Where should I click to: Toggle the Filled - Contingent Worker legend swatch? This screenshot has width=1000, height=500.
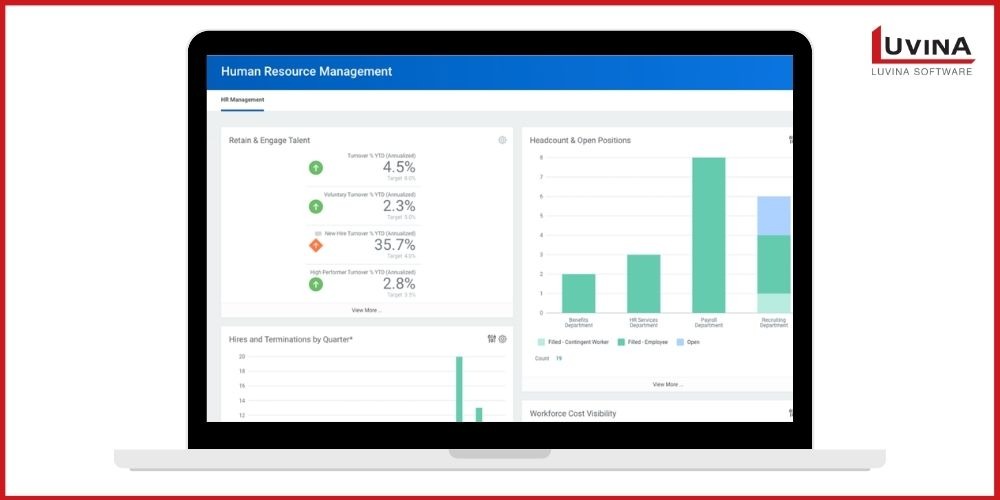541,342
